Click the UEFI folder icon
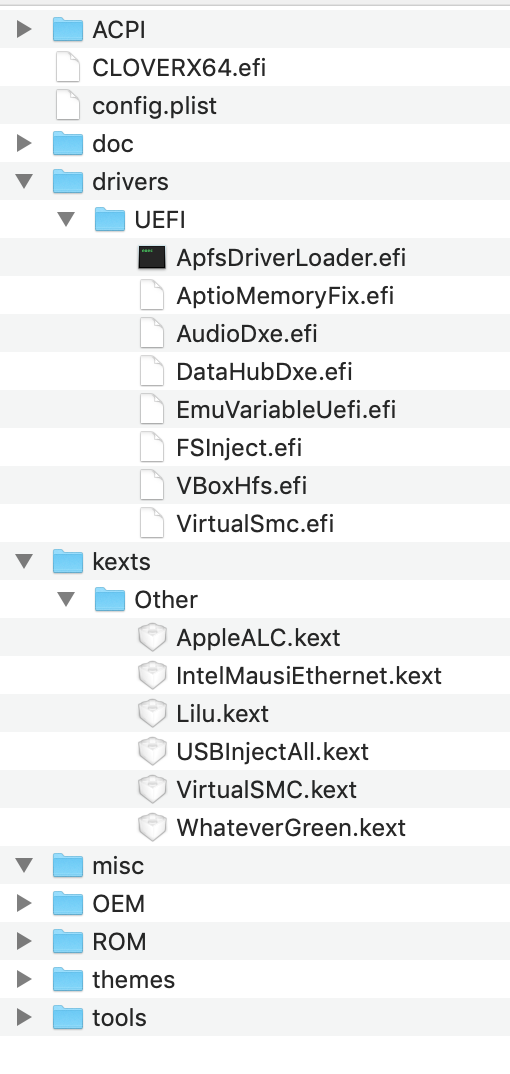This screenshot has width=510, height=1074. click(x=110, y=220)
